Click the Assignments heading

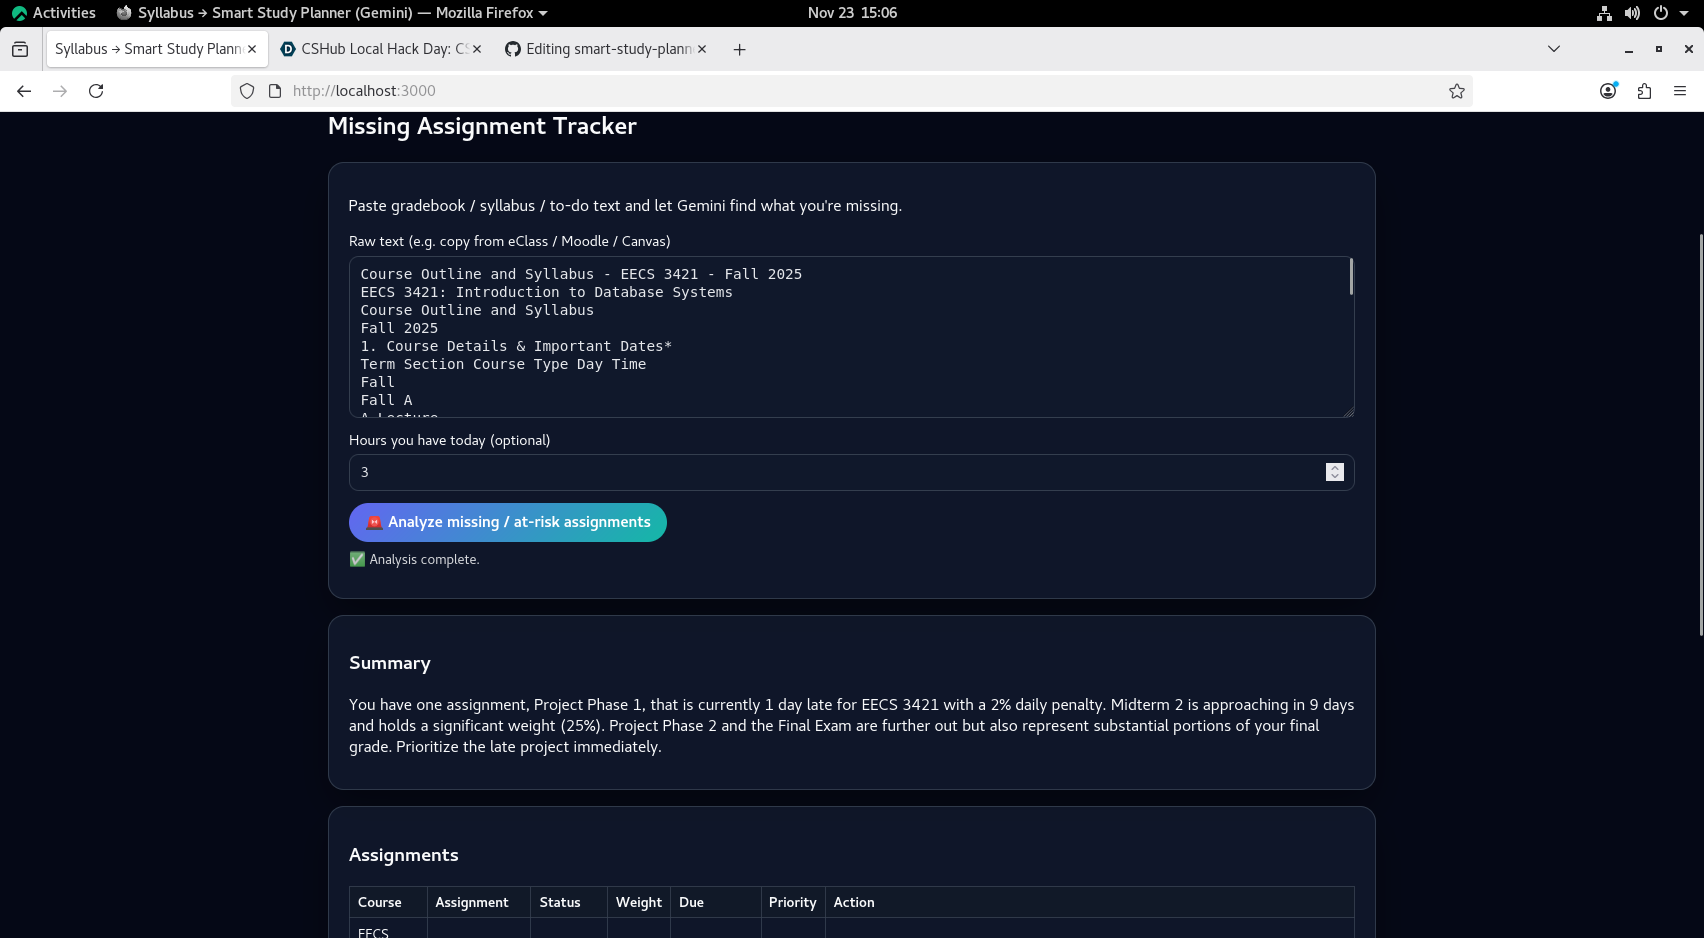(404, 855)
